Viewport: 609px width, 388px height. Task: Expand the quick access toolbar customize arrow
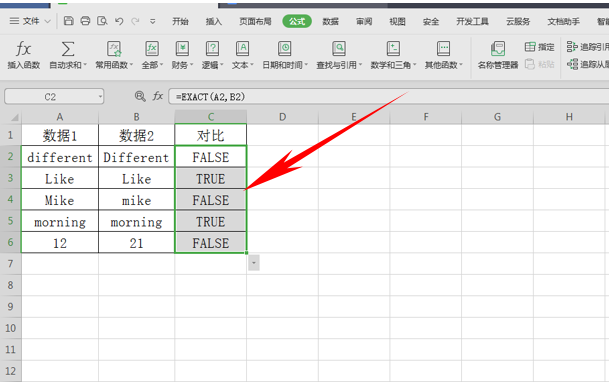pos(153,22)
